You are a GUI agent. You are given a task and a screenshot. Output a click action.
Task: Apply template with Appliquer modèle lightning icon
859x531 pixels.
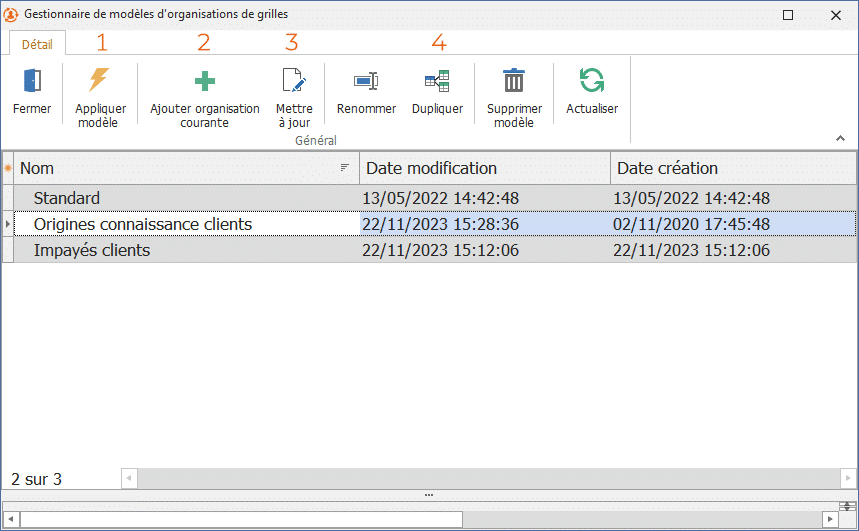[x=100, y=82]
